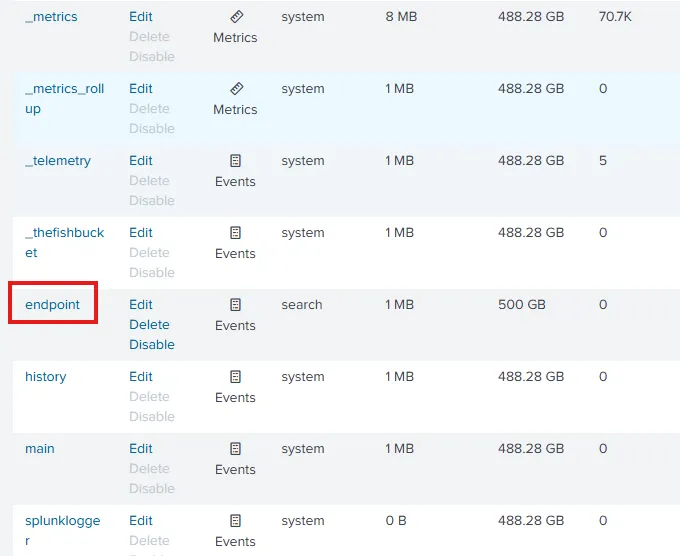Viewport: 680px width, 556px height.
Task: Open the _metrics index link
Action: point(51,17)
